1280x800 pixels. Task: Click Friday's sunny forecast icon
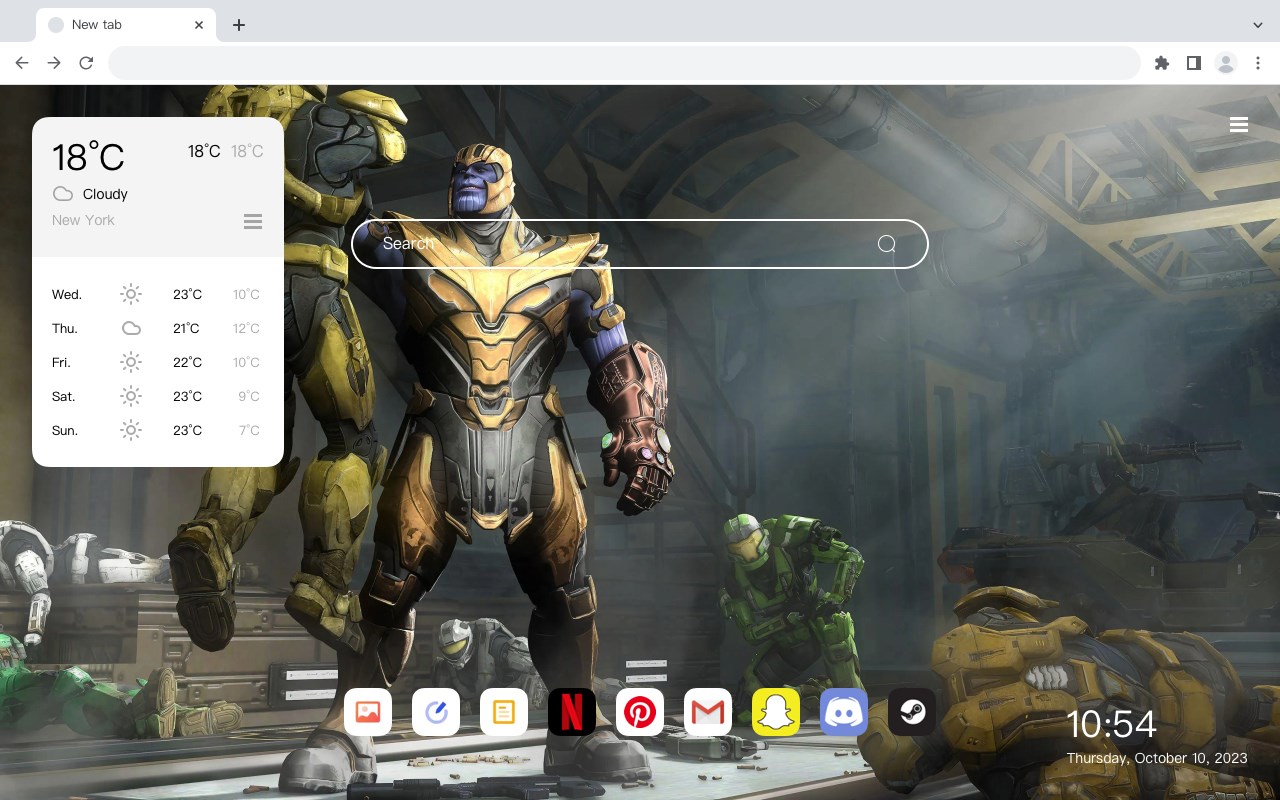coord(131,362)
